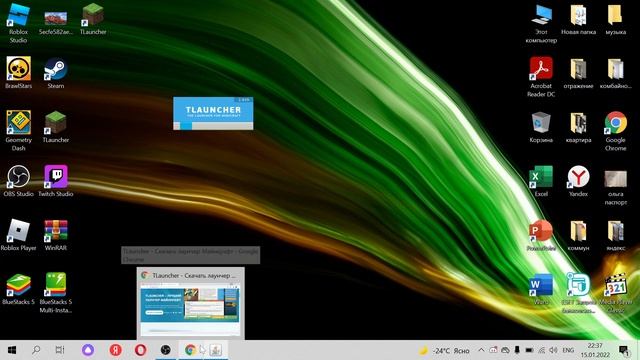Open Yandex red Я taskbar icon
The image size is (640, 360).
coord(116,350)
